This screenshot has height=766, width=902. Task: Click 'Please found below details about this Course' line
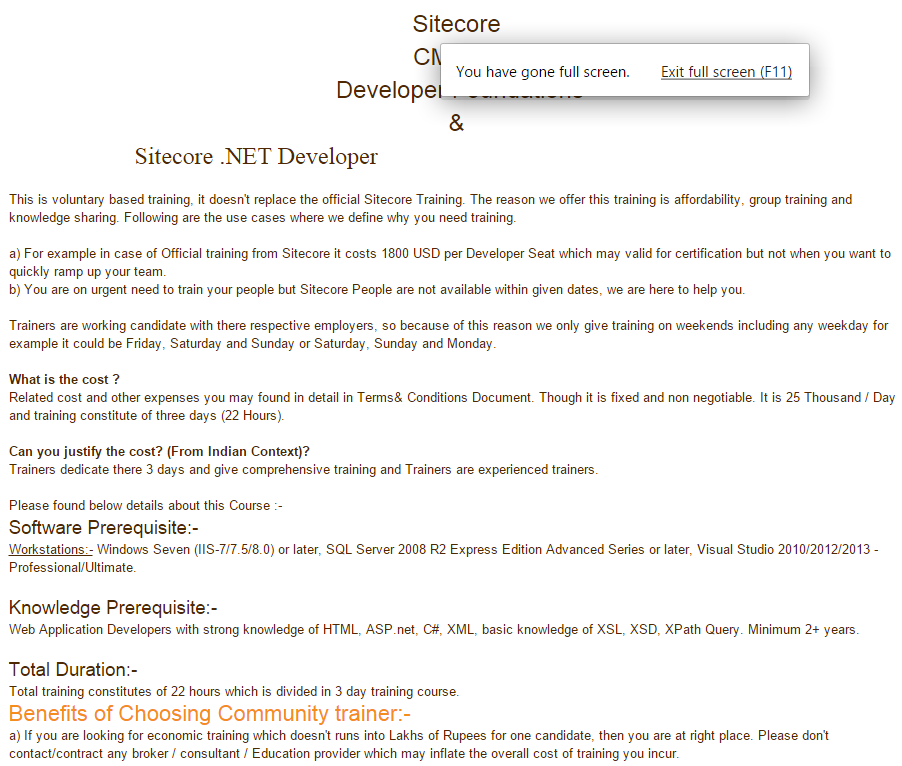tap(146, 505)
